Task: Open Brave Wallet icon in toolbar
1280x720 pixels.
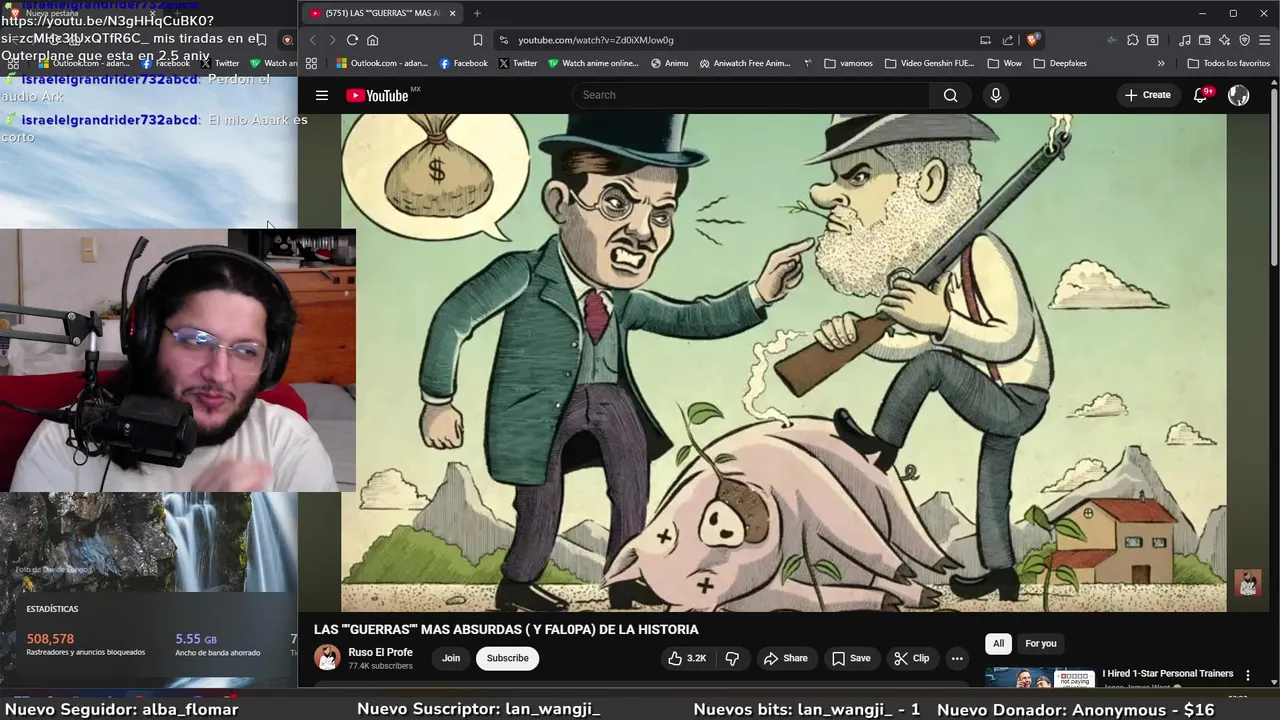Action: pyautogui.click(x=1204, y=40)
